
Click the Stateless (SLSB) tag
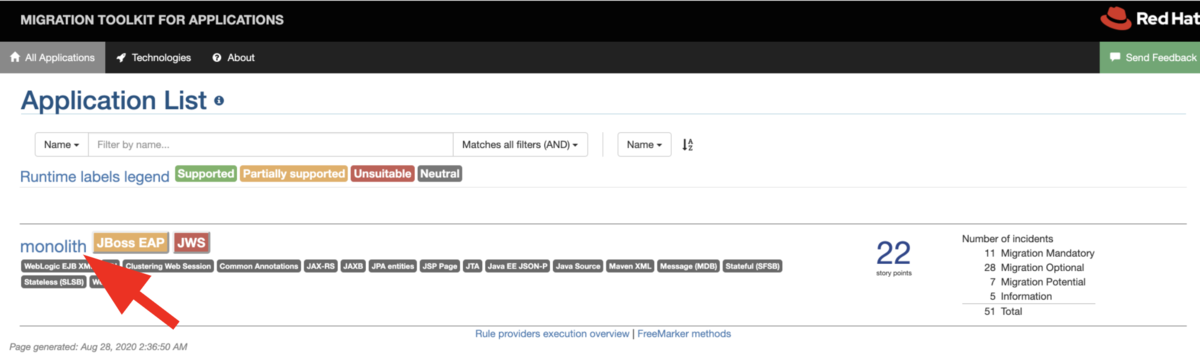coord(54,282)
